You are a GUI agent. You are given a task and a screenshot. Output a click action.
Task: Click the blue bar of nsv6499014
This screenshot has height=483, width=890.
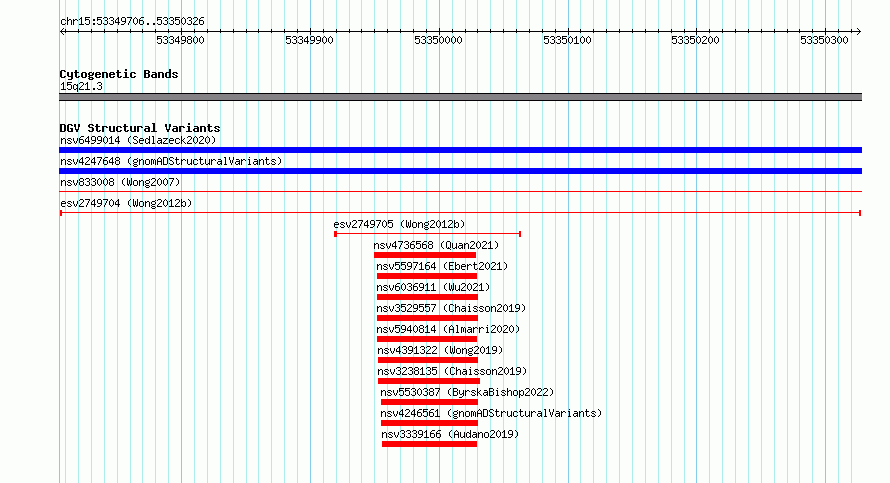coord(460,150)
